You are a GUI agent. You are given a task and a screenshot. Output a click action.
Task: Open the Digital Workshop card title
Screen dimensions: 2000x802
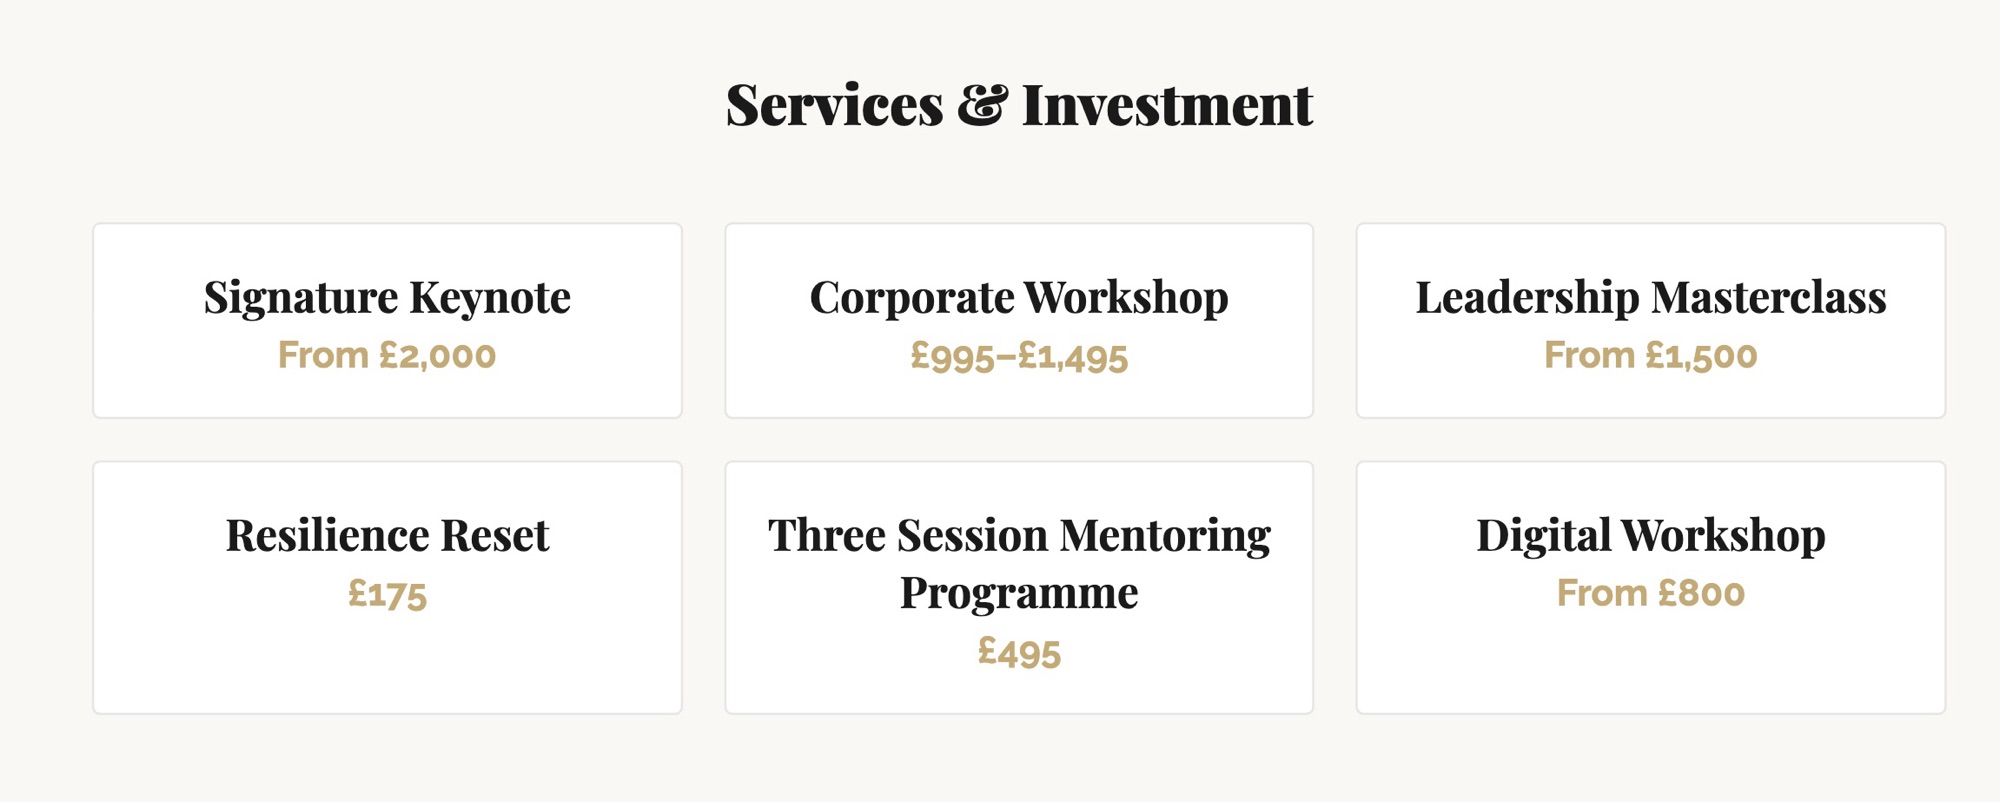point(1651,536)
